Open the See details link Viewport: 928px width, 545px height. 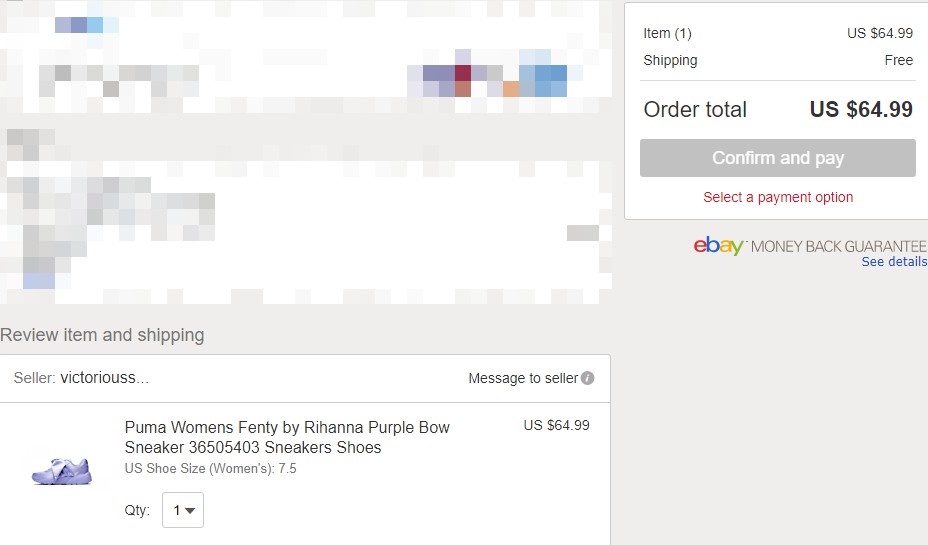[x=894, y=262]
